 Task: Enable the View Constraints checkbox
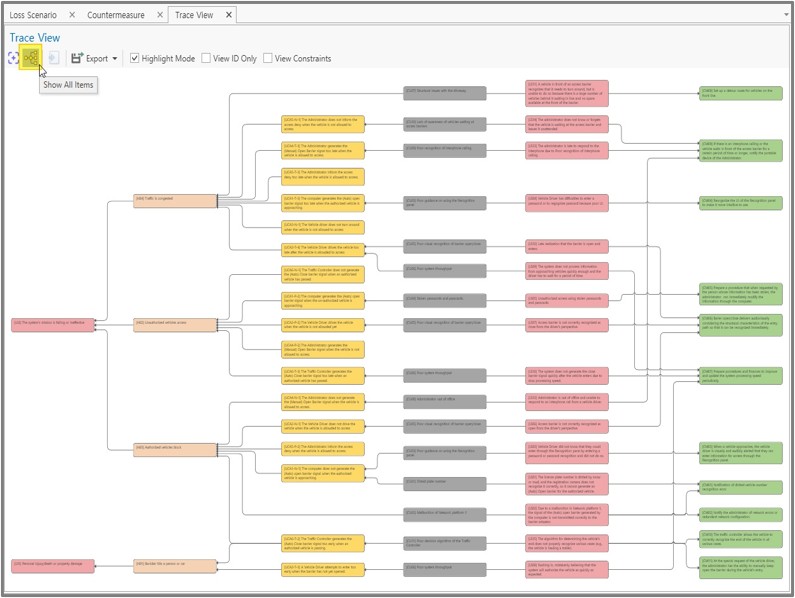(268, 59)
